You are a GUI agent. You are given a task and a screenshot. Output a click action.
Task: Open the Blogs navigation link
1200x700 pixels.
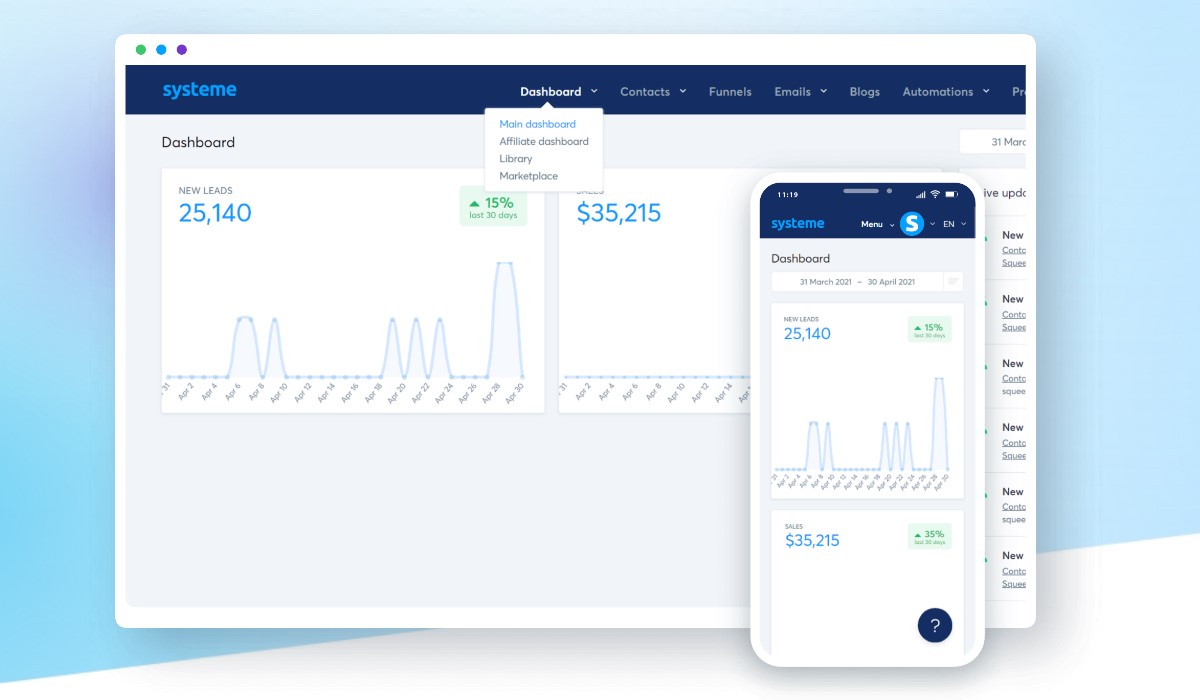(x=865, y=92)
